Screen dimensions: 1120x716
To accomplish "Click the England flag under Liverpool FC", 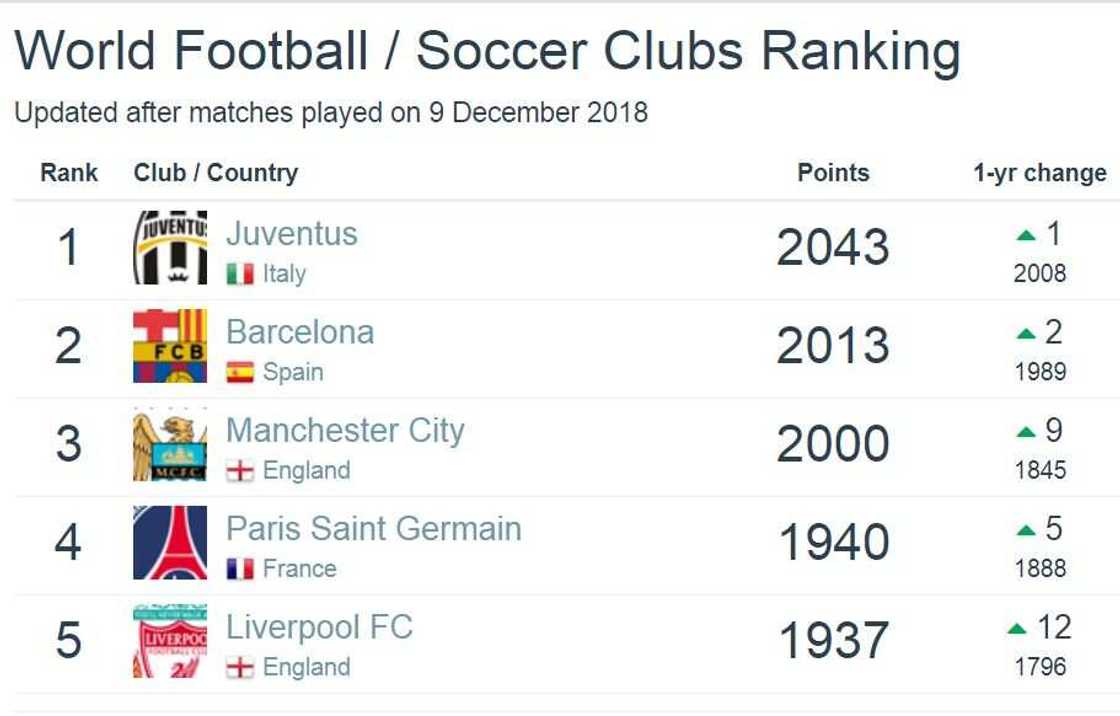I will tap(240, 668).
